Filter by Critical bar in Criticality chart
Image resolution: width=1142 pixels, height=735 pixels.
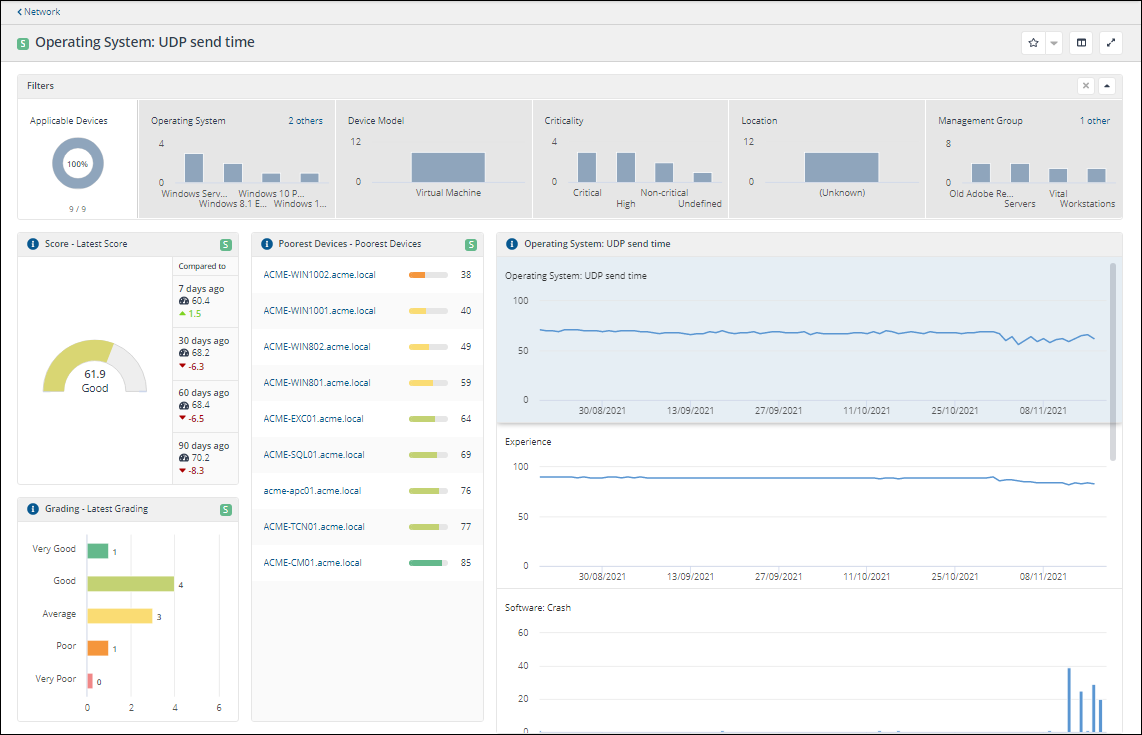coord(587,168)
